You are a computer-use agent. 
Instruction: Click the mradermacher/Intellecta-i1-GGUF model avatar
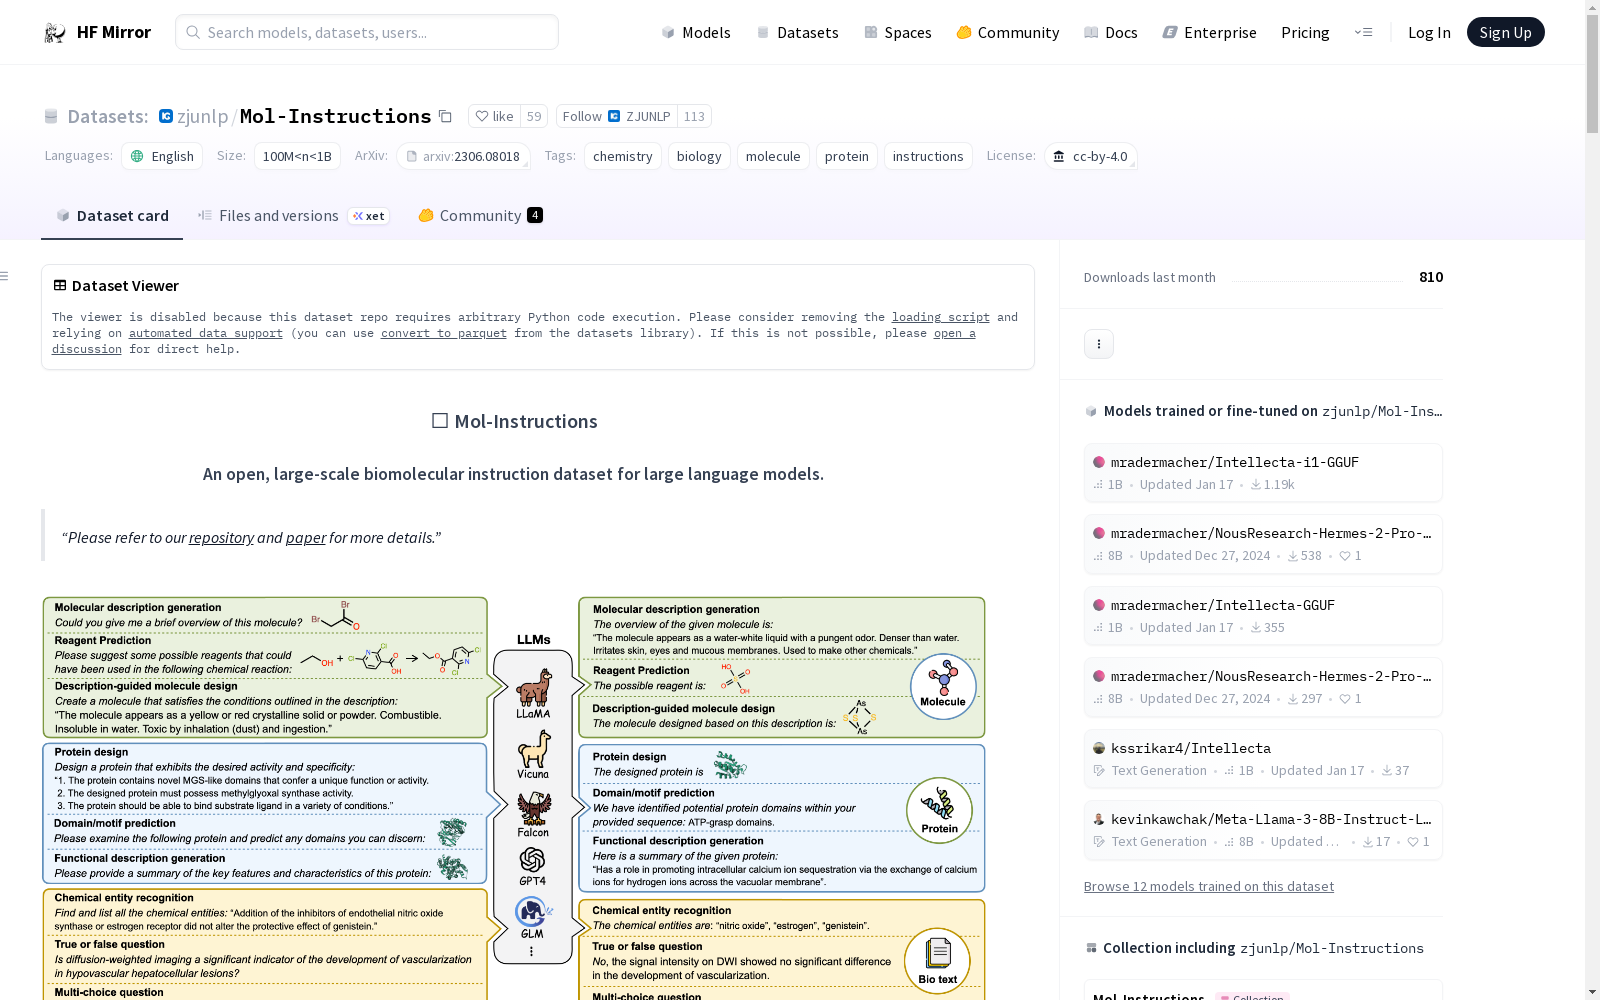[1098, 462]
